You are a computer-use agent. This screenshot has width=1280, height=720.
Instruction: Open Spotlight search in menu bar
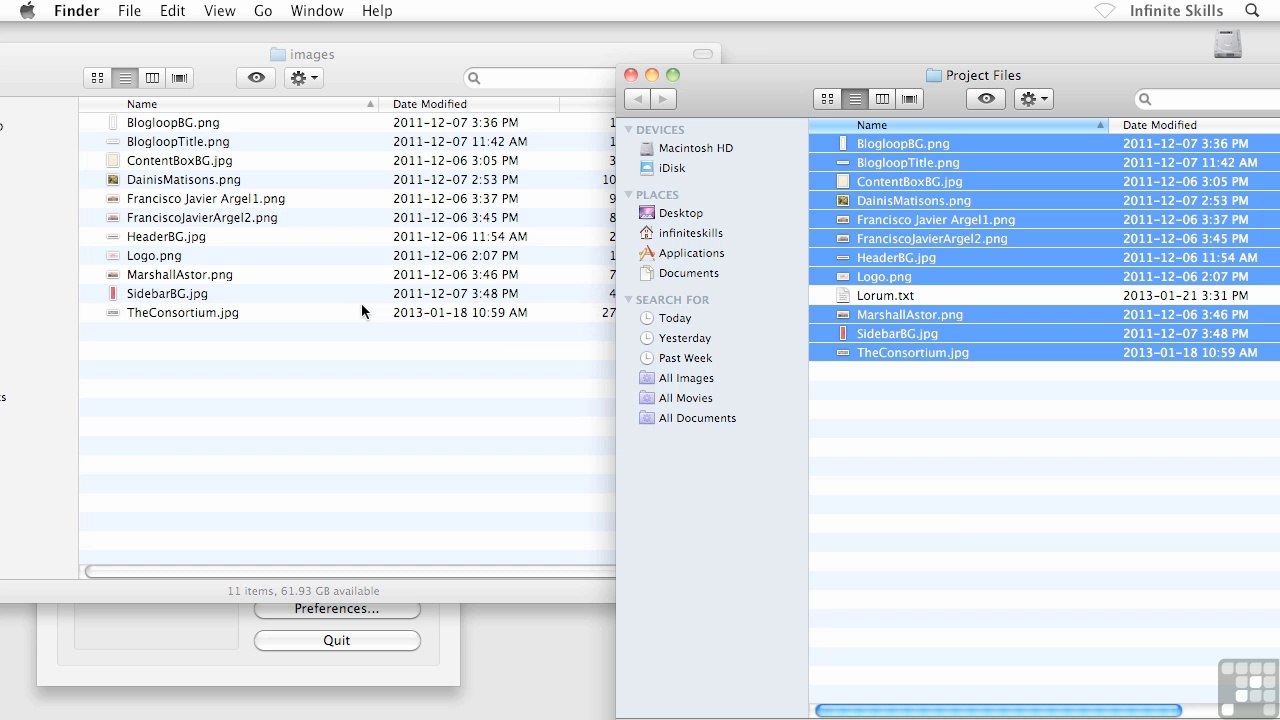(1252, 11)
